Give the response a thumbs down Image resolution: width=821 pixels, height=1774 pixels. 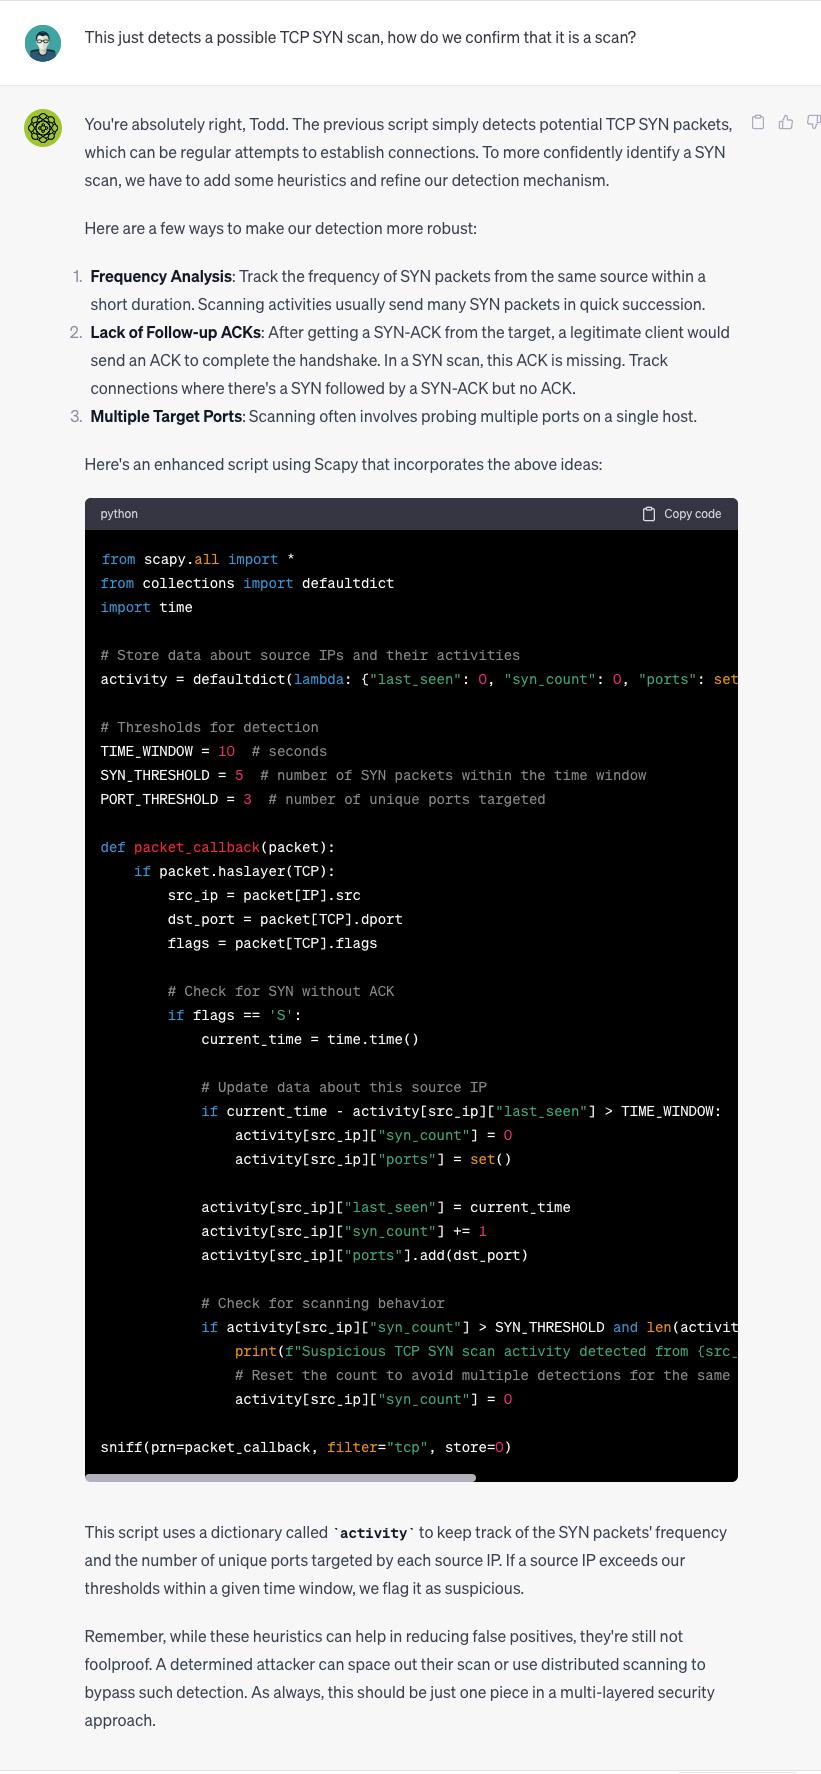[812, 122]
